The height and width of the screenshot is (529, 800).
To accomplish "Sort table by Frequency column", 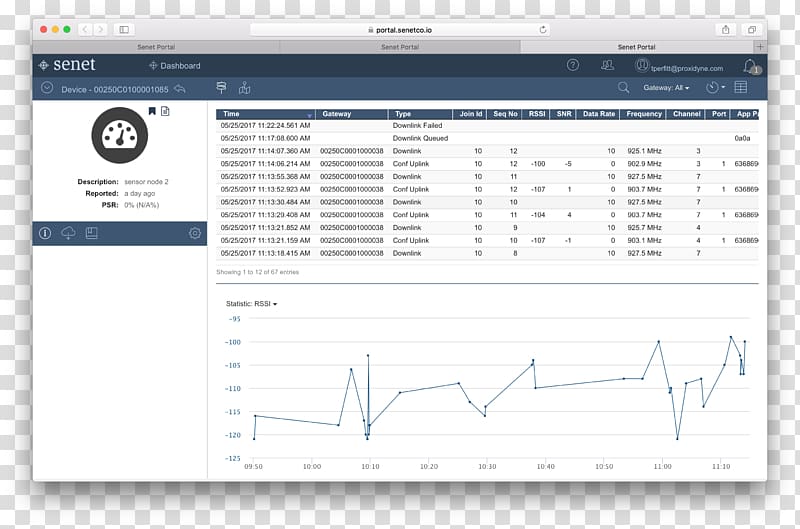I will [643, 114].
